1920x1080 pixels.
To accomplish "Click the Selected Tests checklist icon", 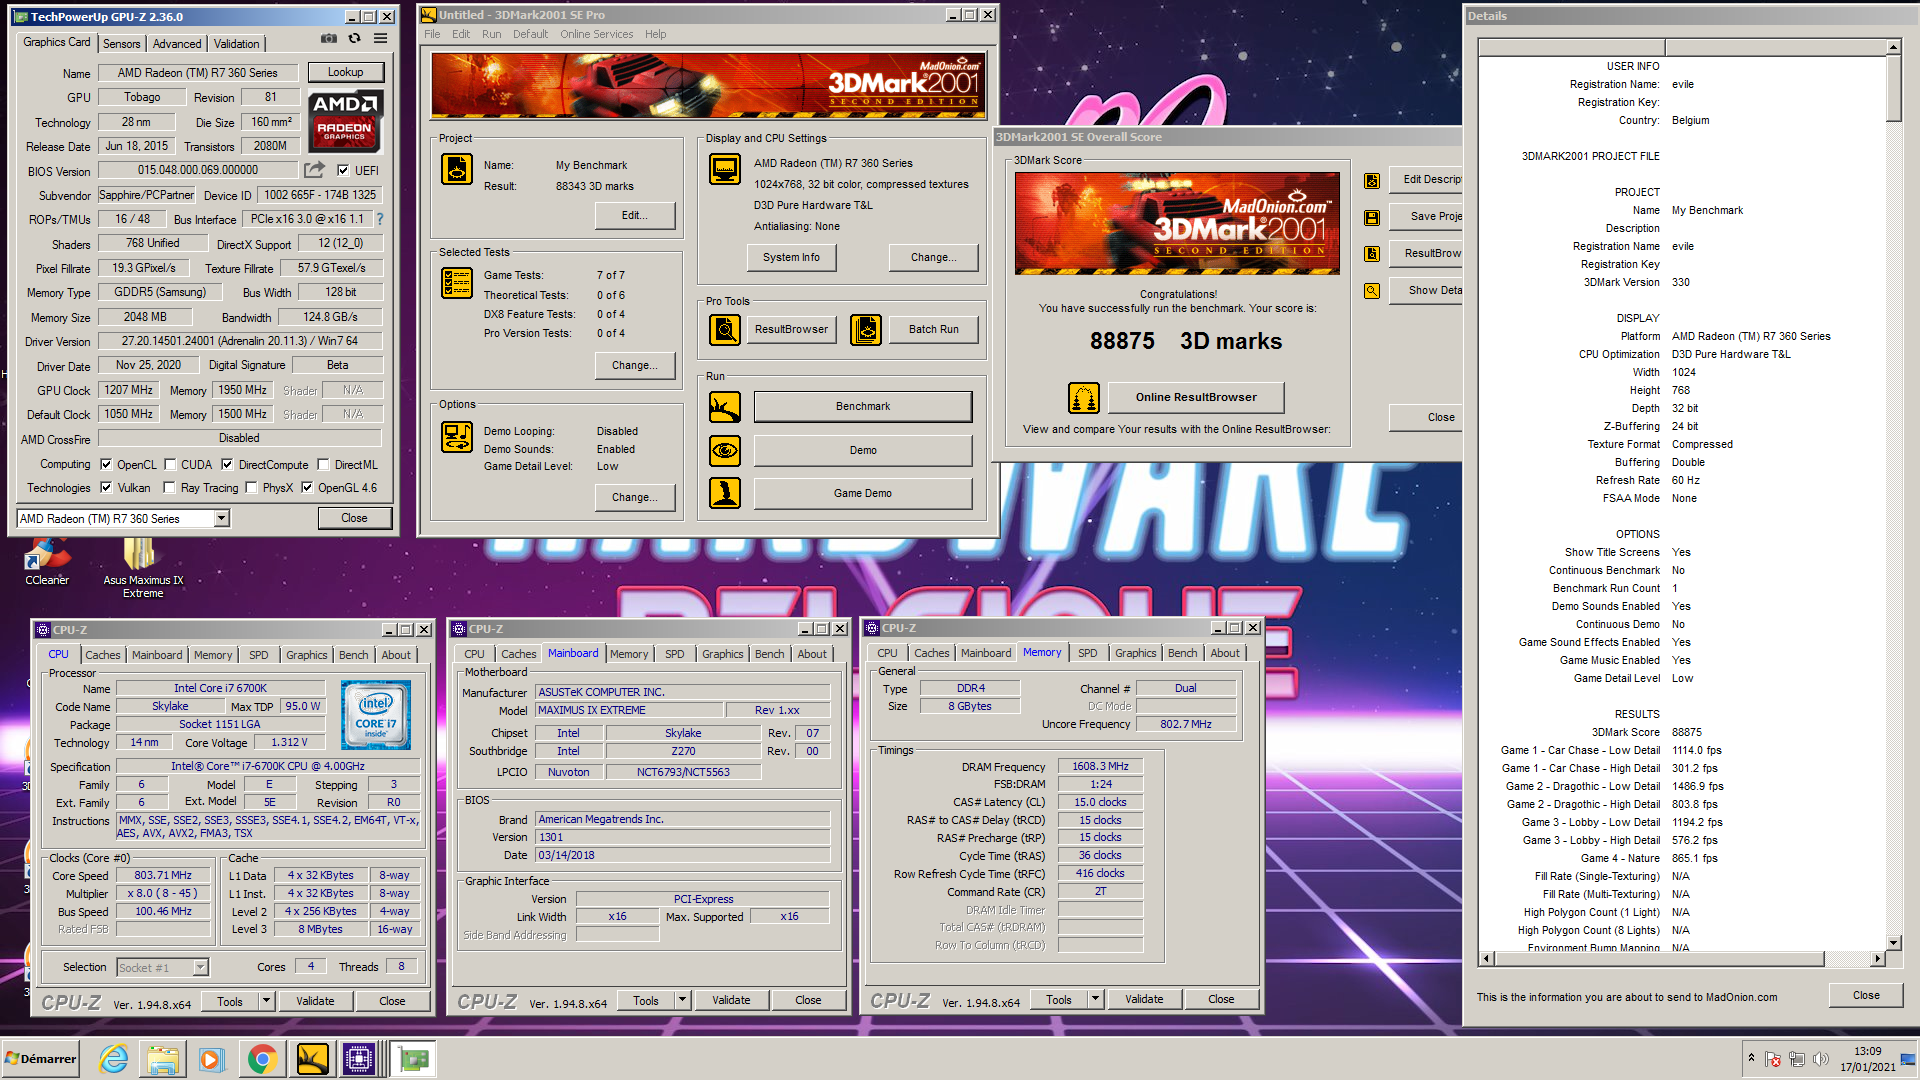I will tap(457, 283).
